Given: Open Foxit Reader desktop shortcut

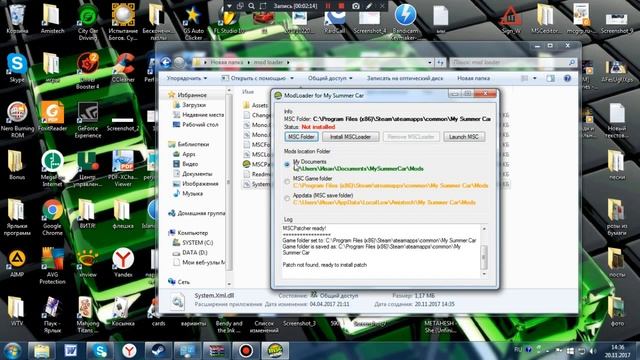Looking at the screenshot, I should pos(52,116).
